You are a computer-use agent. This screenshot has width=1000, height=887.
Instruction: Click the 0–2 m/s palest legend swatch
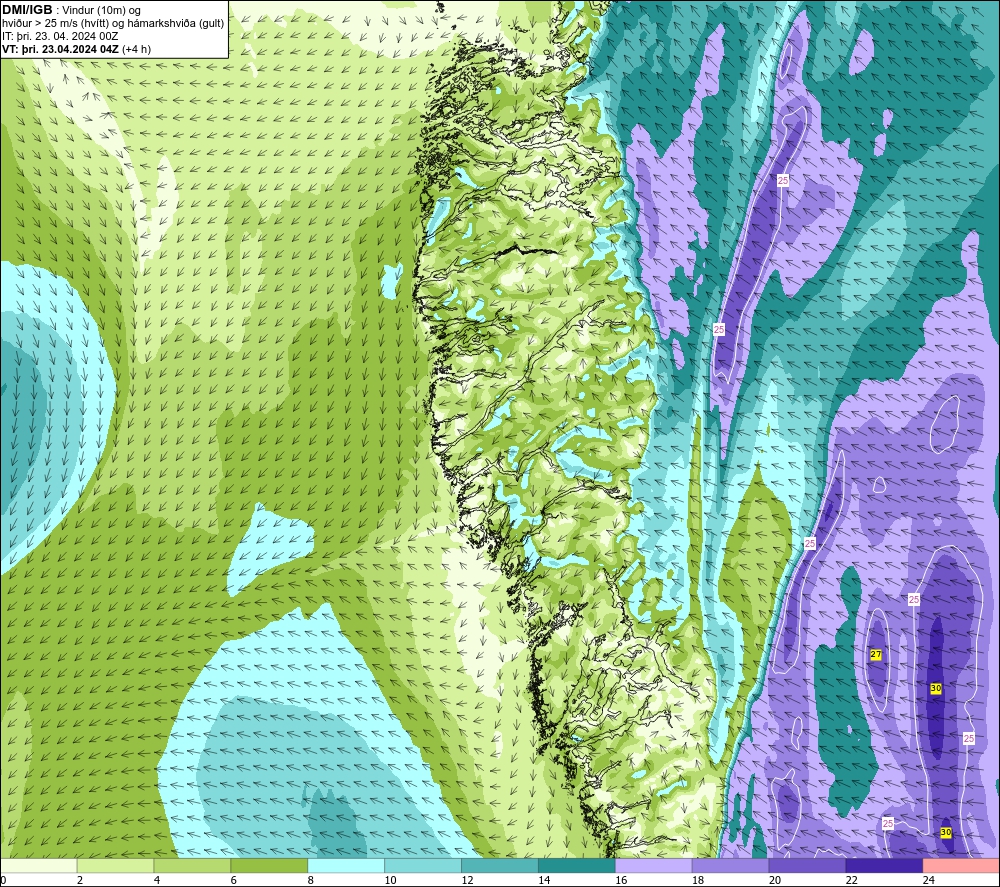[x=38, y=865]
